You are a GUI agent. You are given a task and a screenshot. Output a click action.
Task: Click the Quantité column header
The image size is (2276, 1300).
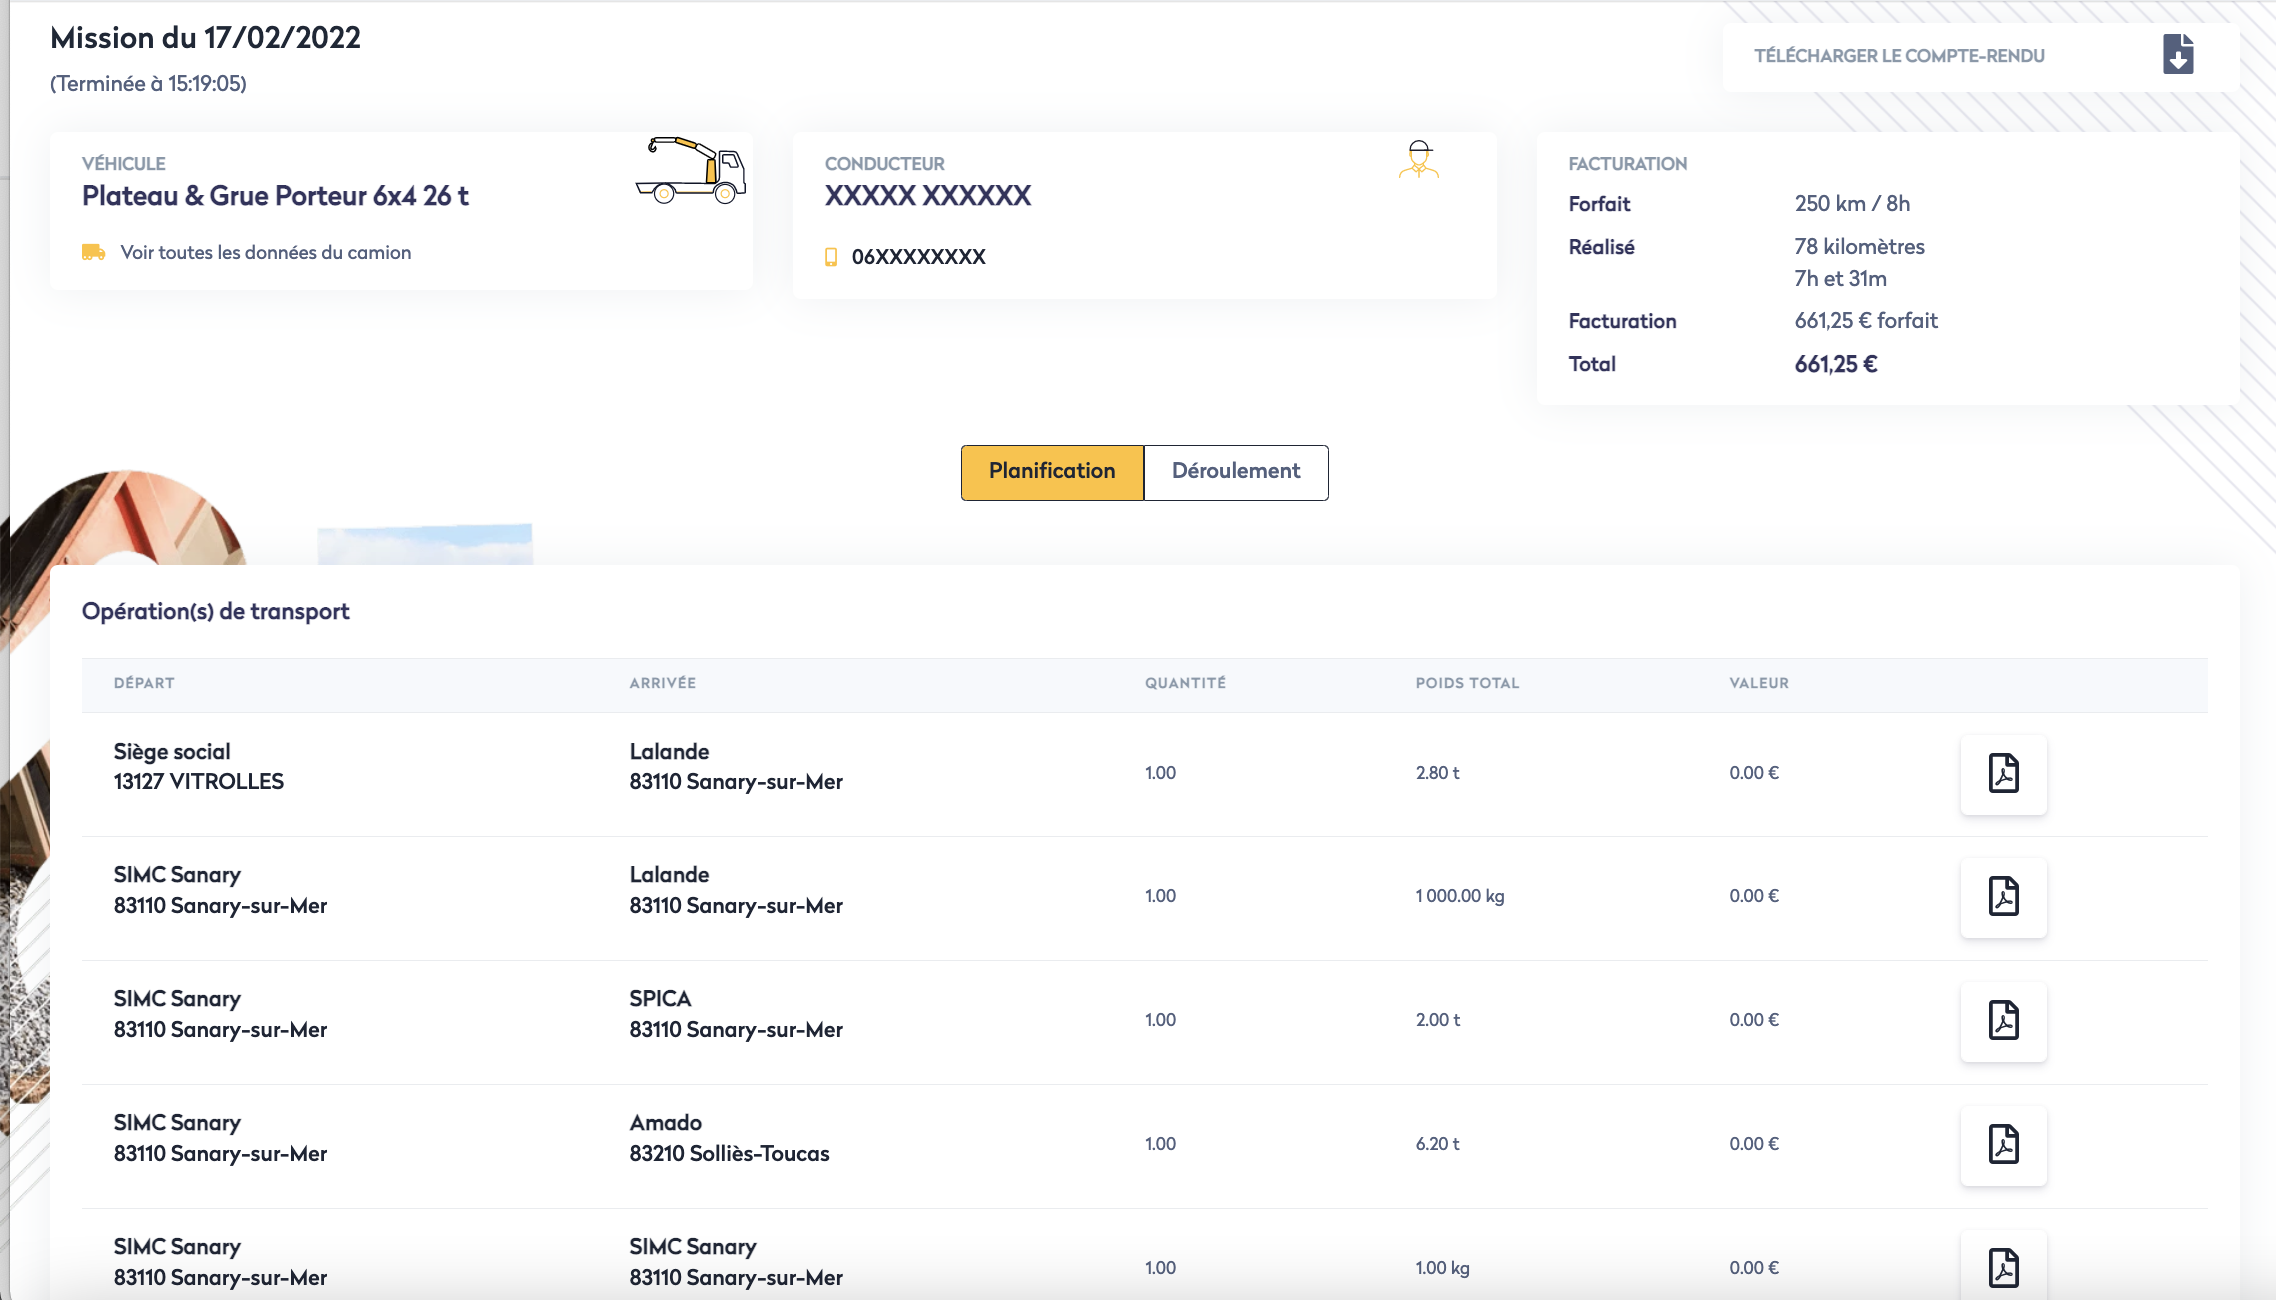tap(1185, 683)
